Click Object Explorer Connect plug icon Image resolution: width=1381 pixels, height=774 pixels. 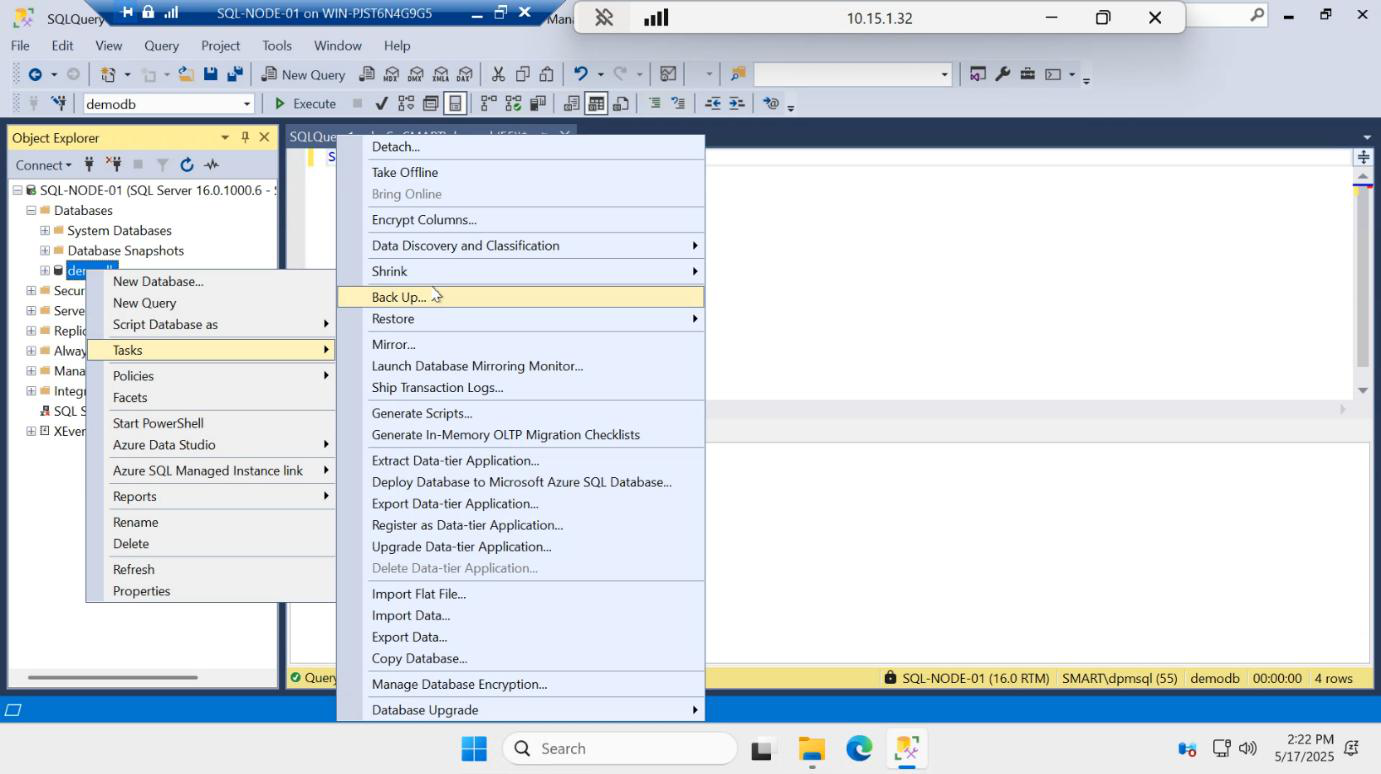(x=89, y=165)
